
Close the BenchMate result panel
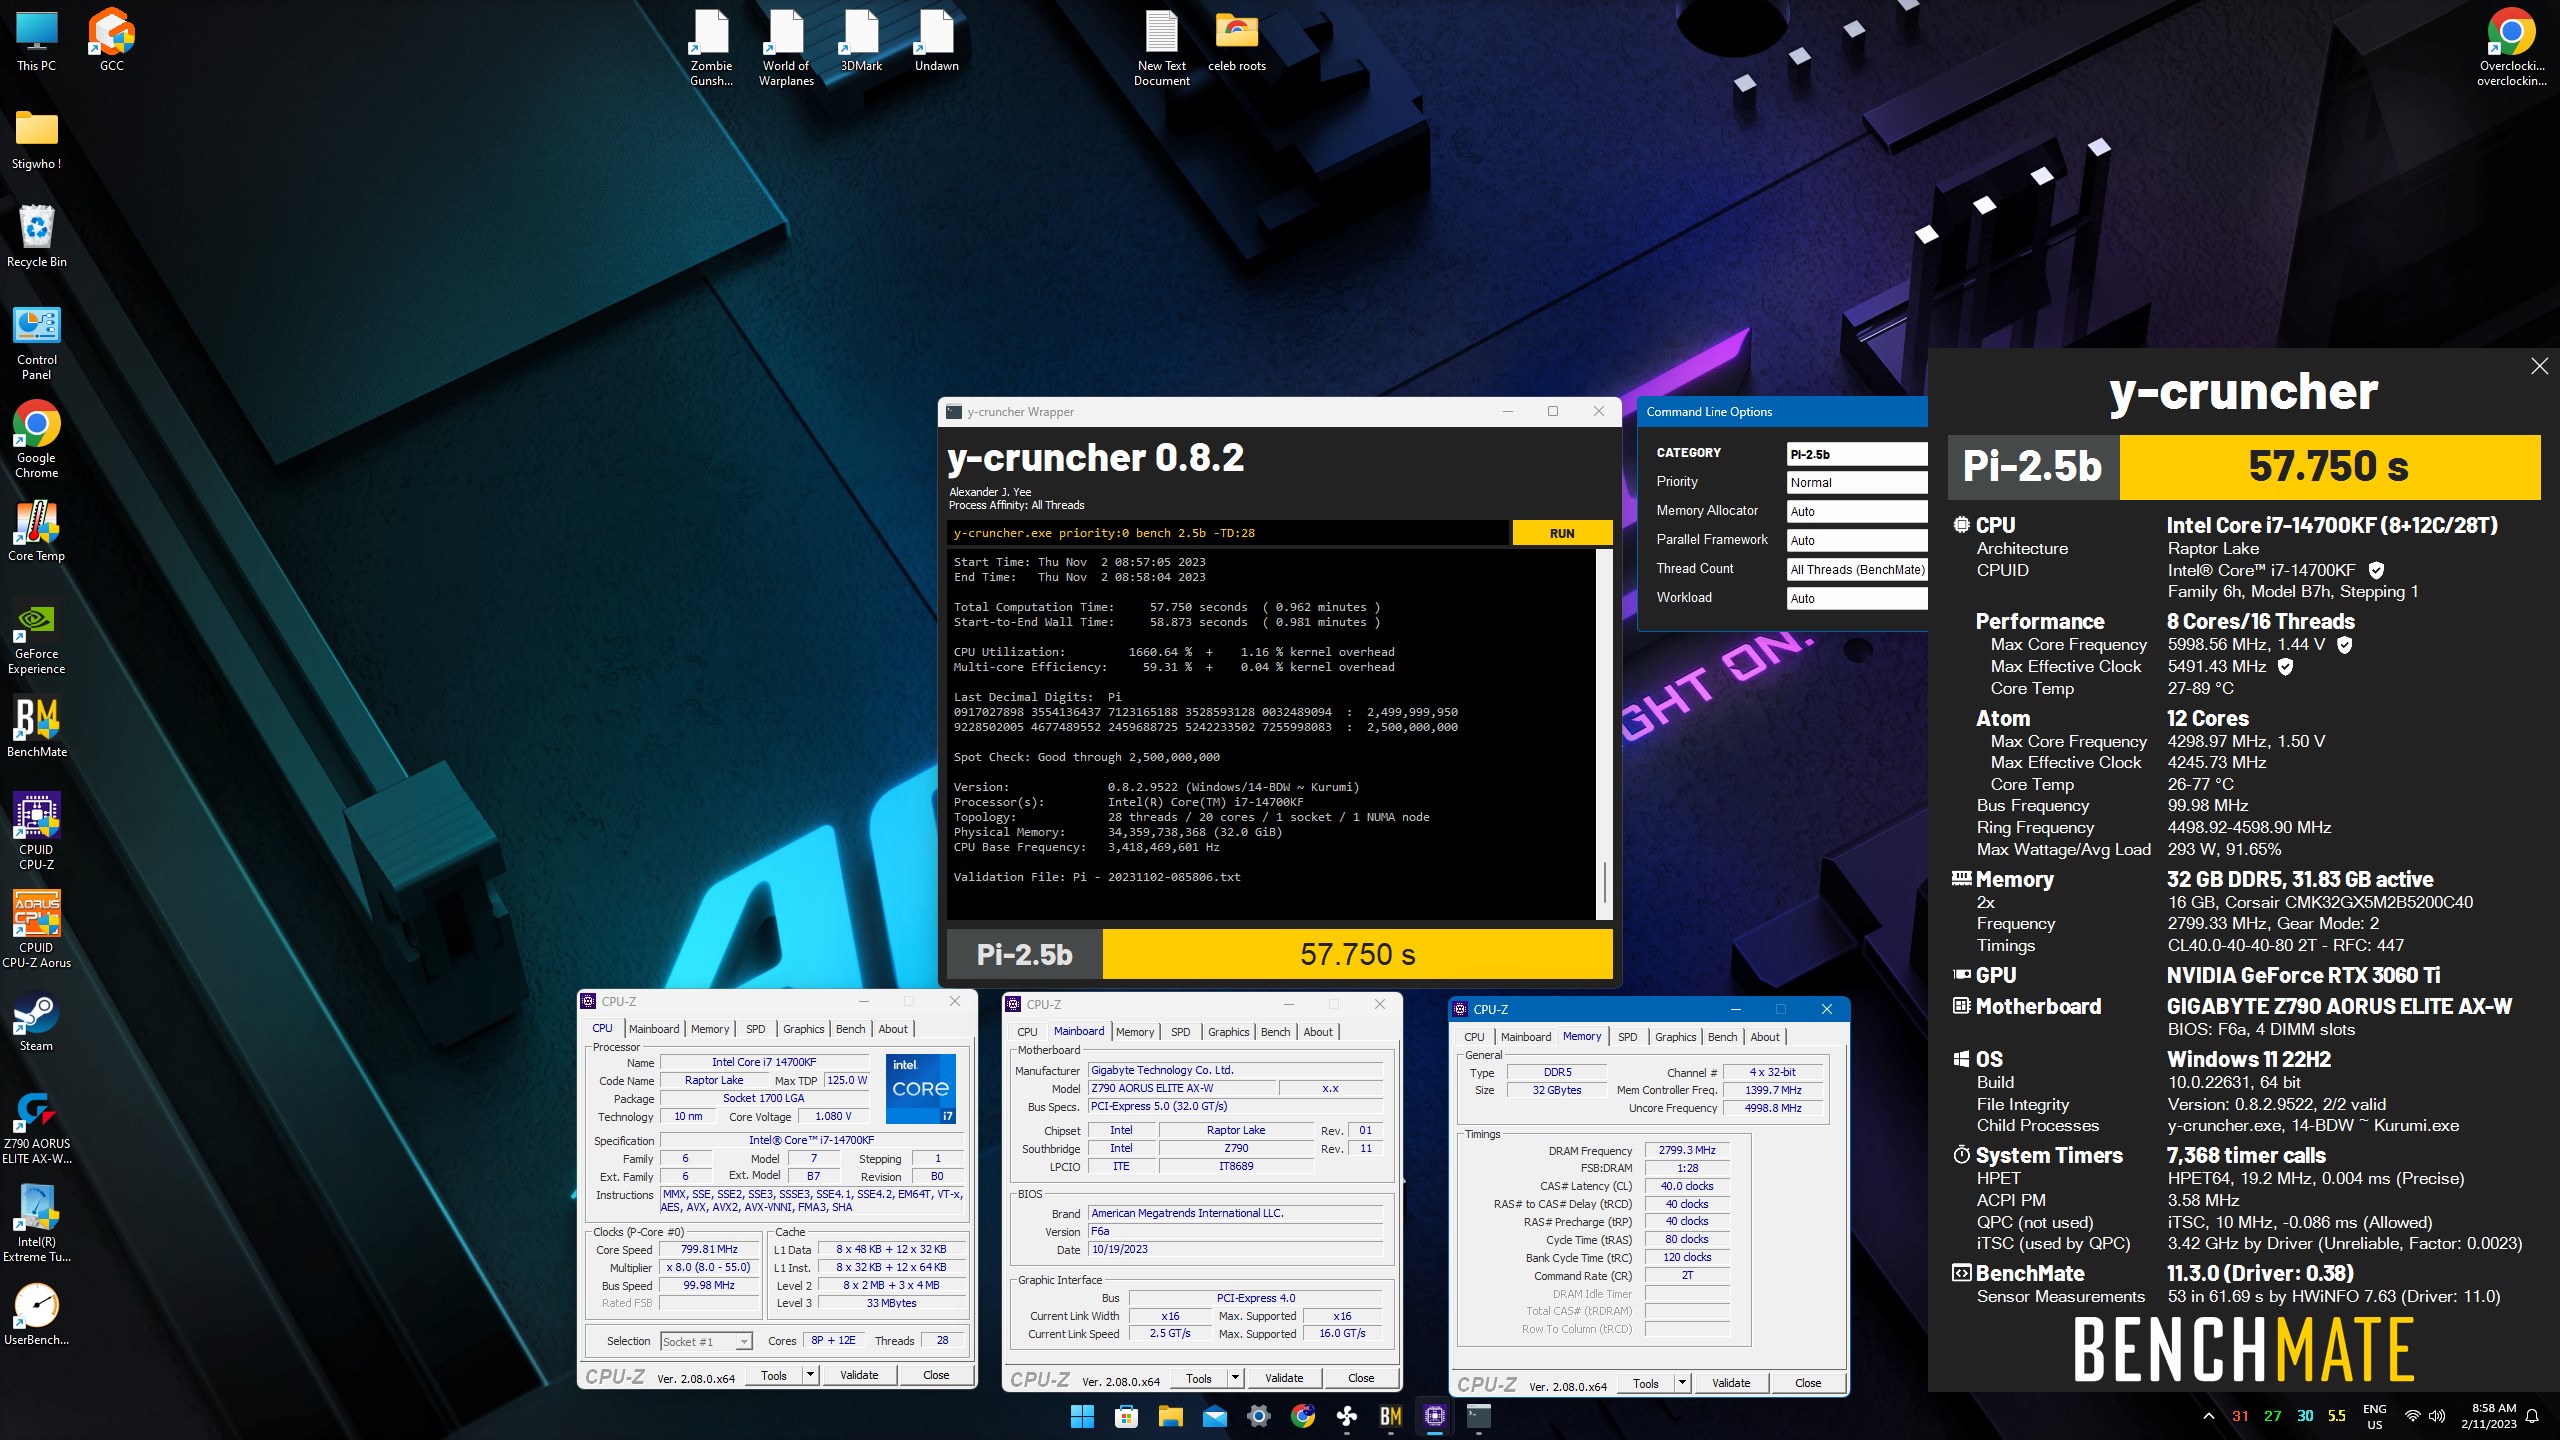[2539, 366]
